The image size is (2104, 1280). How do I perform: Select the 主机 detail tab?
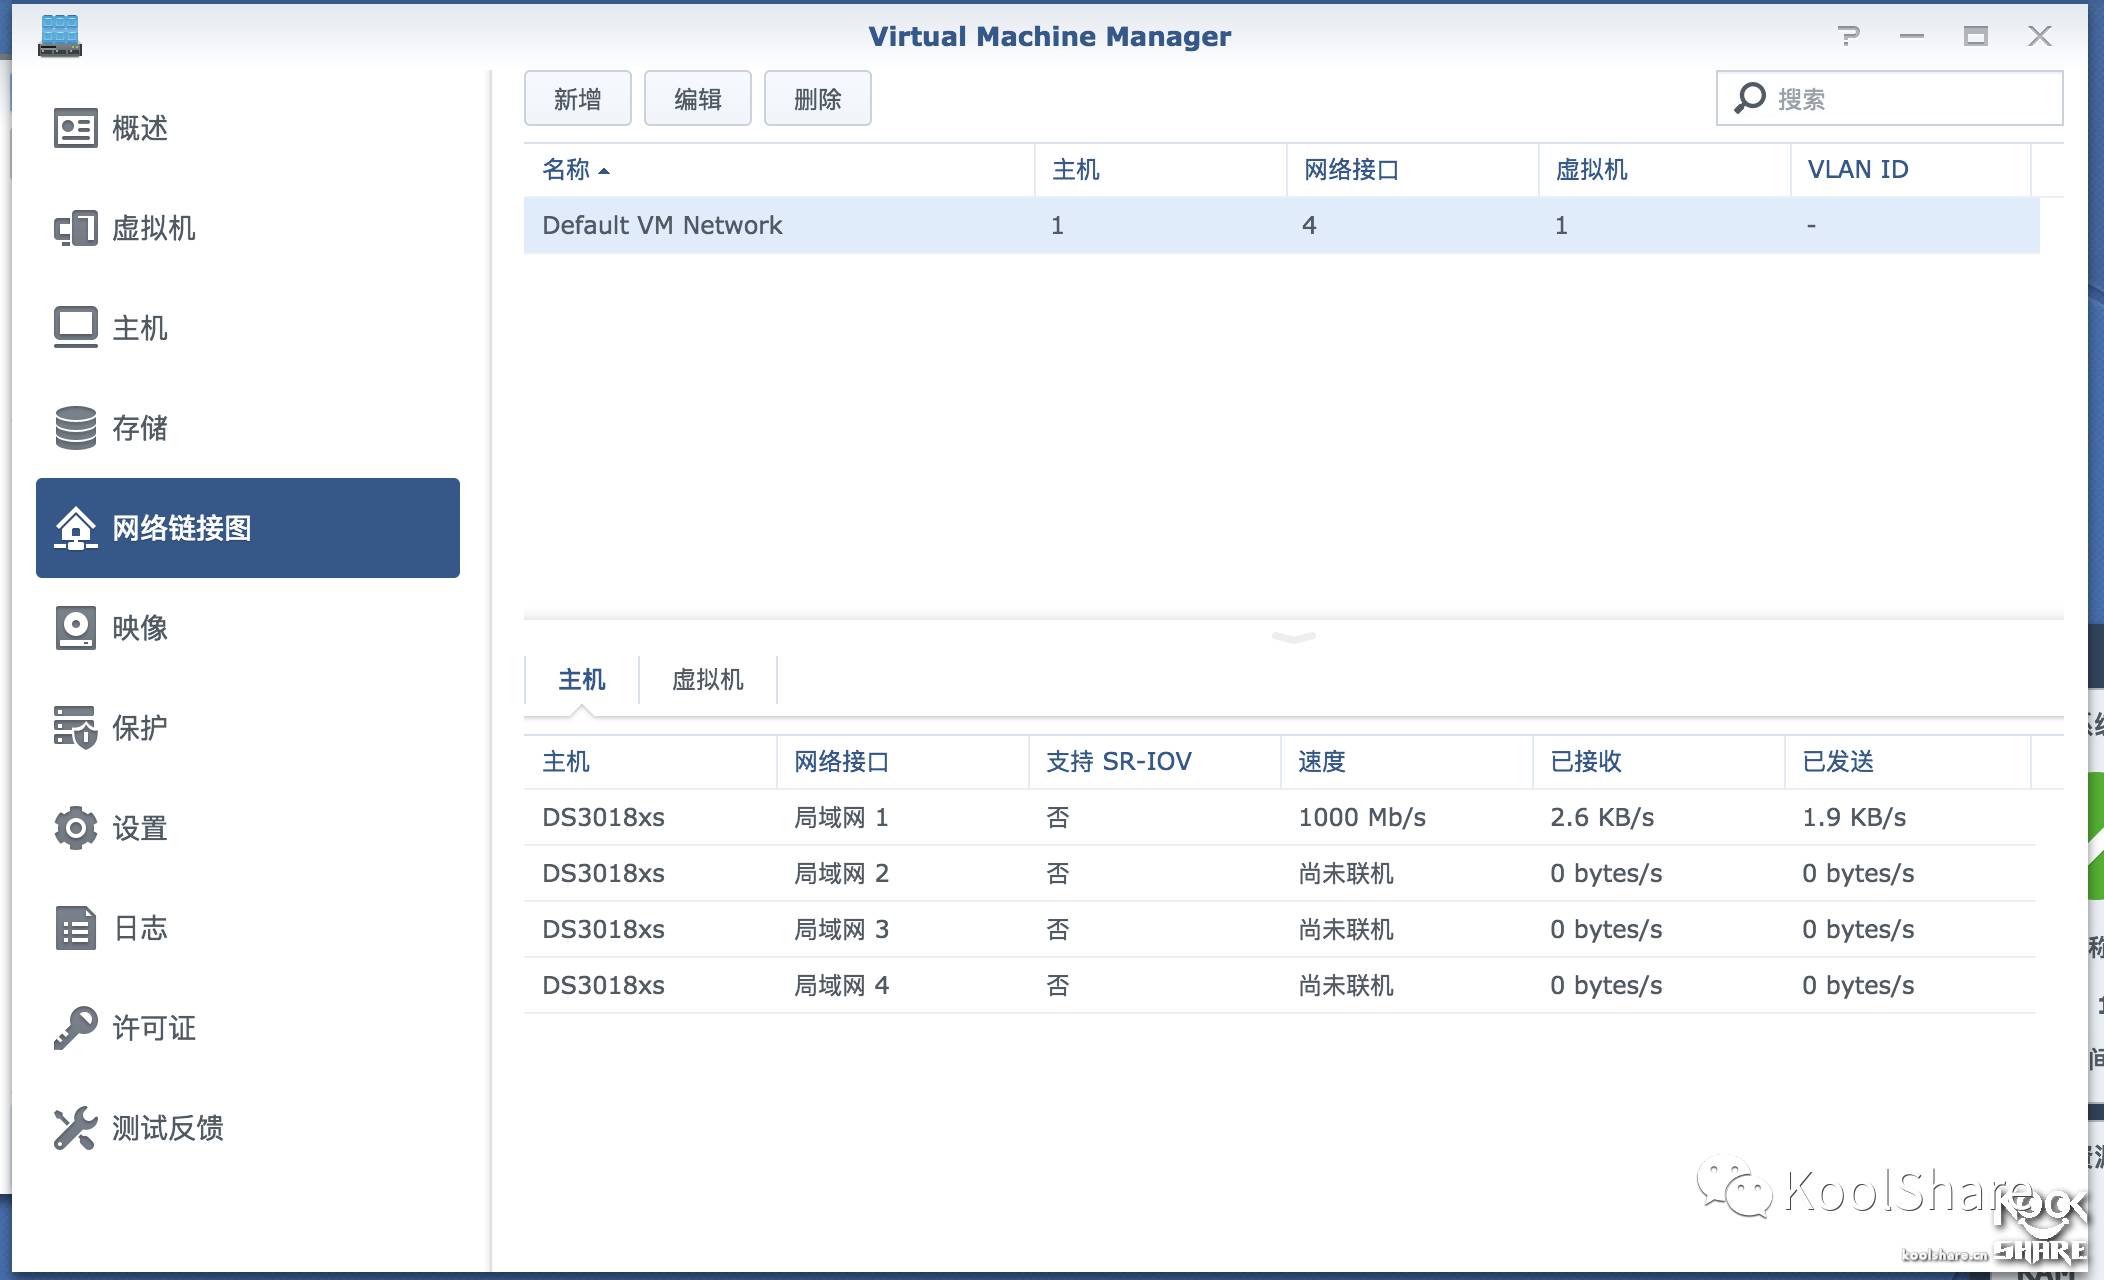click(581, 680)
